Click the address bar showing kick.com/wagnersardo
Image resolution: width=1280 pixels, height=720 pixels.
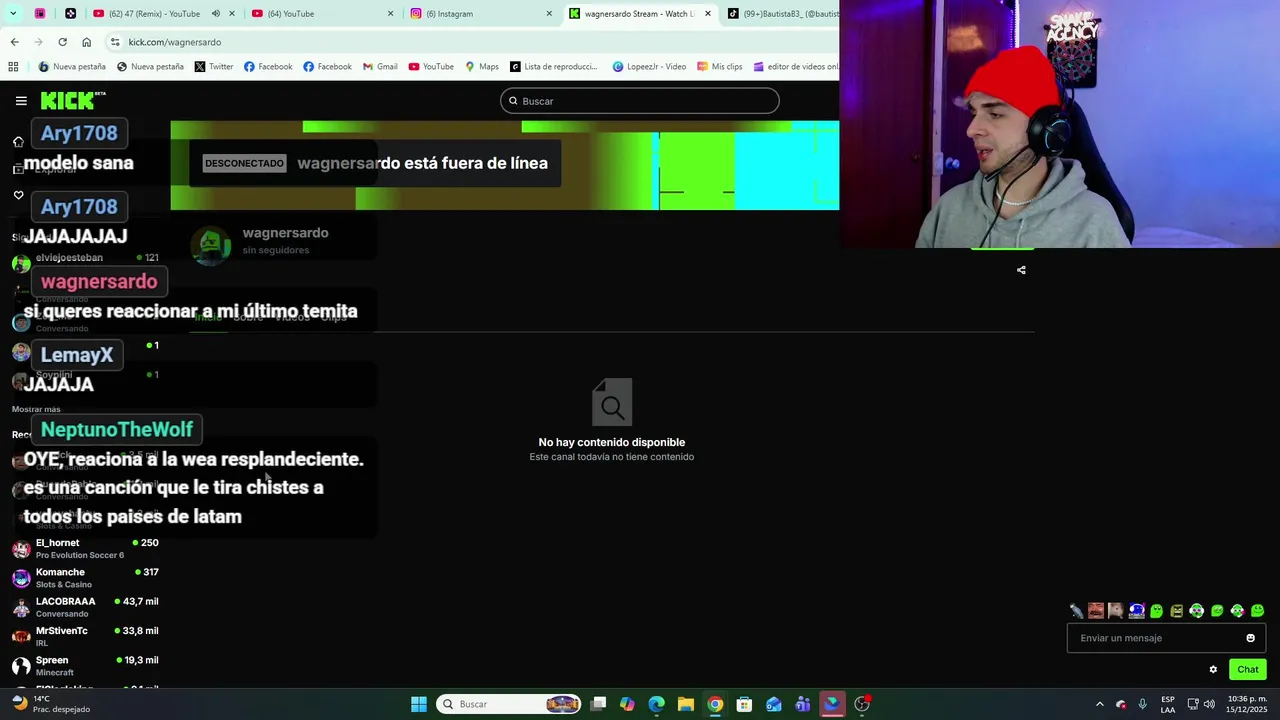click(470, 42)
